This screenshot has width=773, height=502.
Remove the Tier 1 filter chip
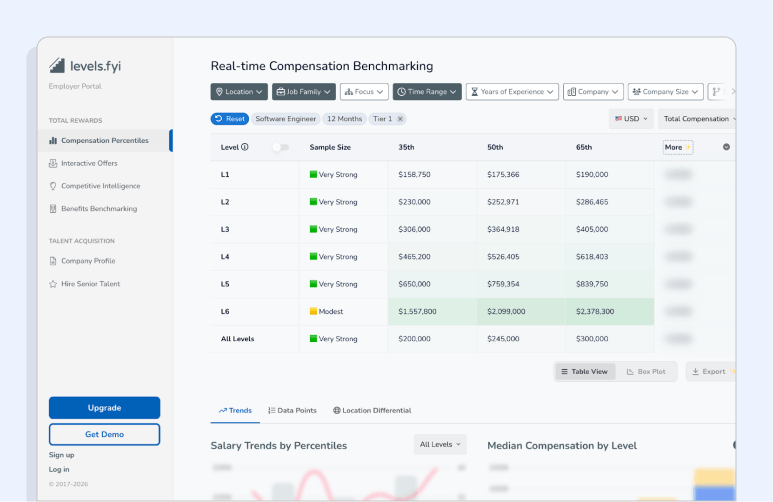400,119
